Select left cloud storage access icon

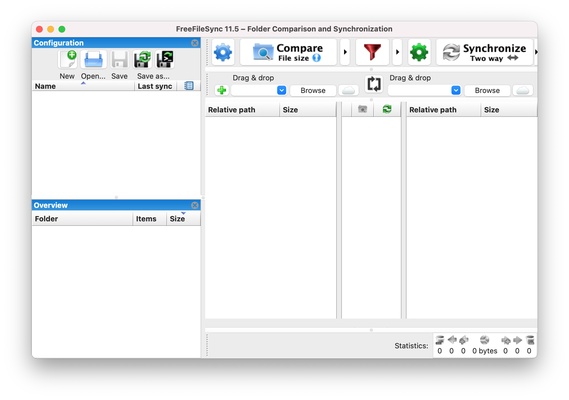348,90
